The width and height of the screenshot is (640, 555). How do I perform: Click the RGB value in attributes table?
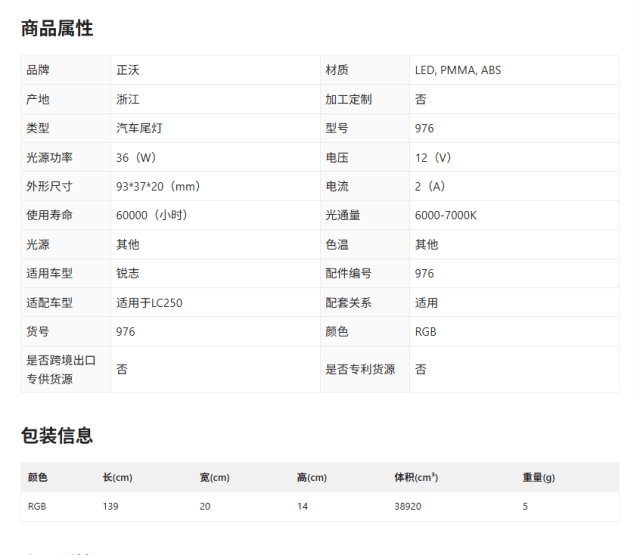(x=426, y=331)
